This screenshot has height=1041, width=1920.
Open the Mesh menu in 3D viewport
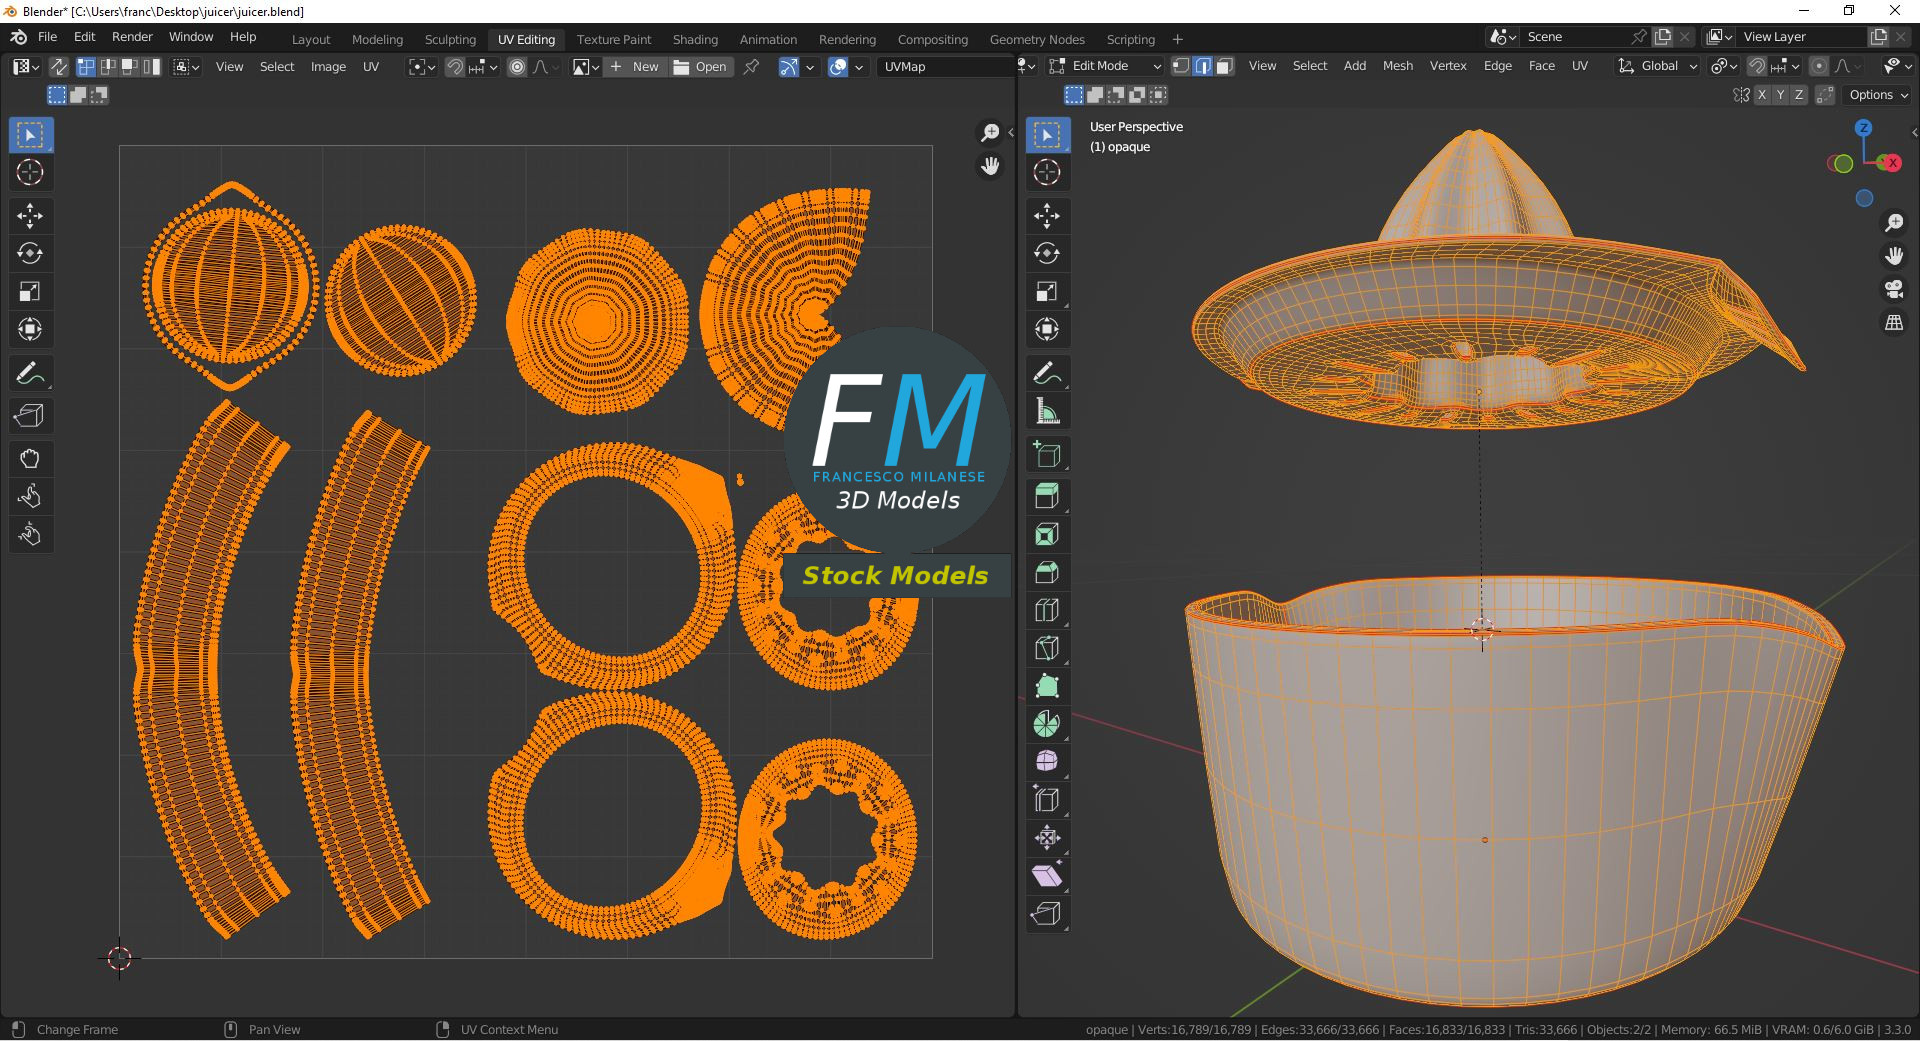[x=1397, y=66]
